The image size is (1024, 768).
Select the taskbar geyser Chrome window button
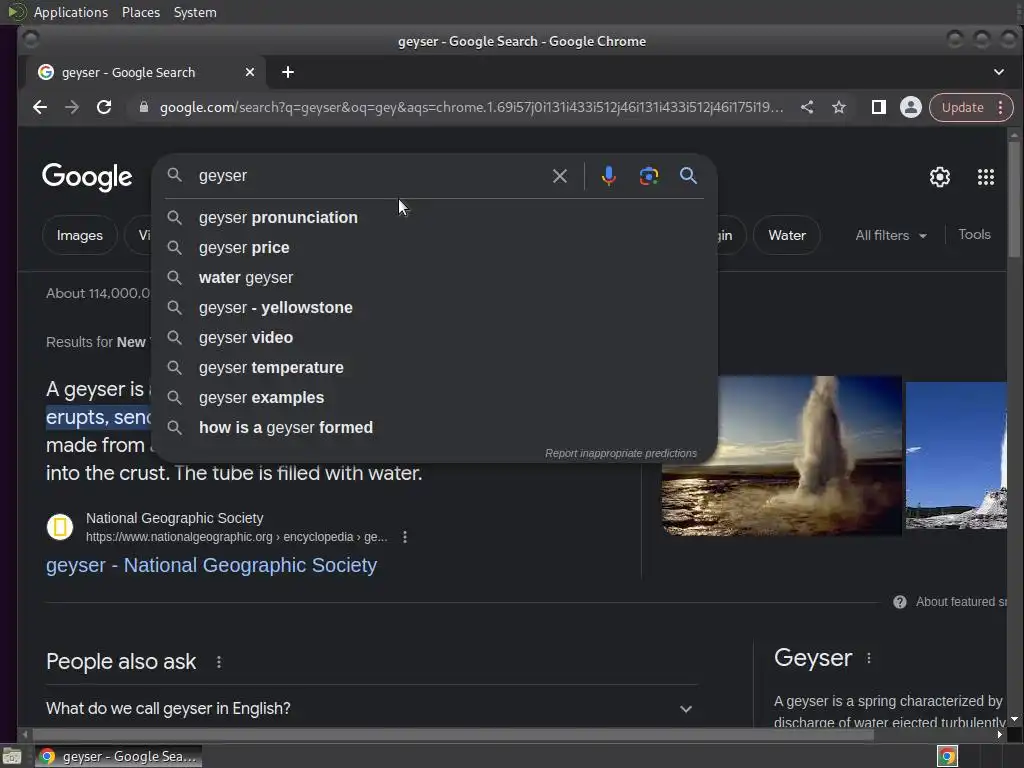point(118,756)
